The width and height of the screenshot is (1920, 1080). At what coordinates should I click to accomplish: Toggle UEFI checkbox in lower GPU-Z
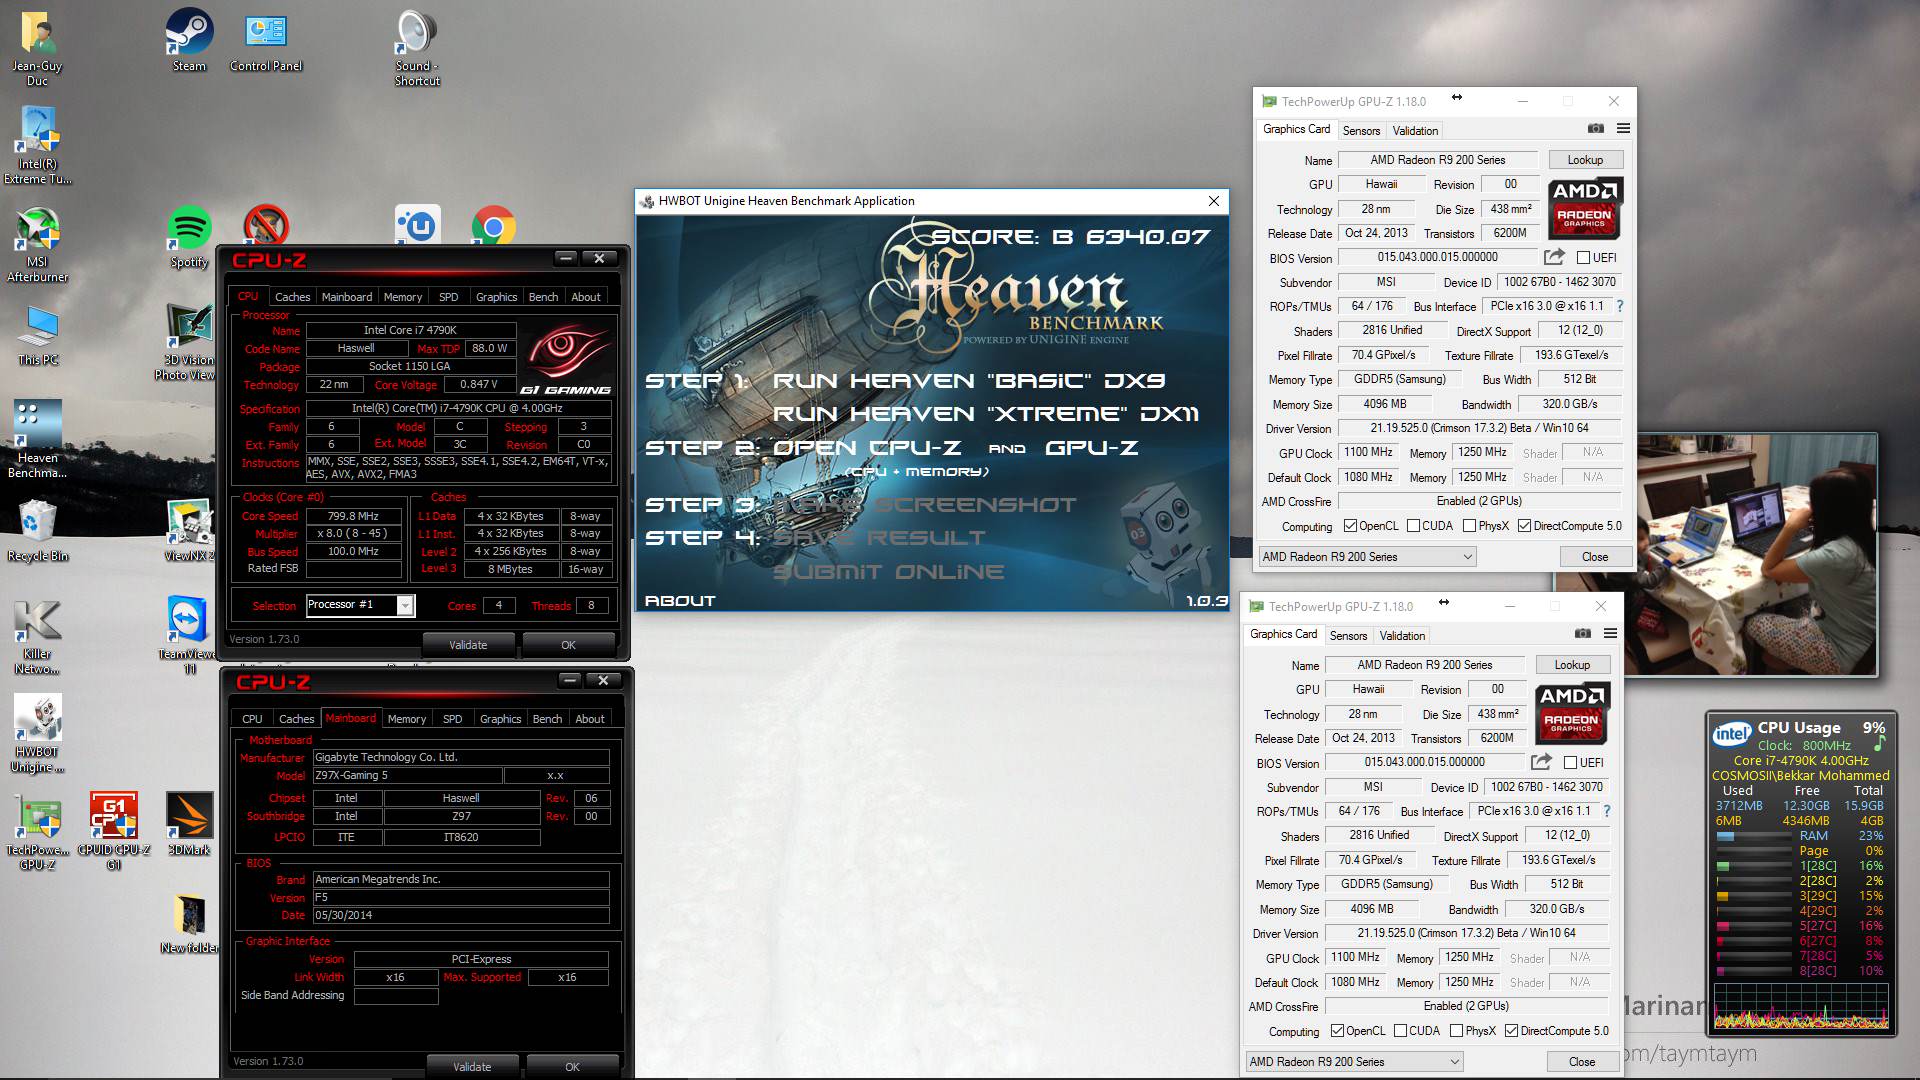coord(1569,763)
